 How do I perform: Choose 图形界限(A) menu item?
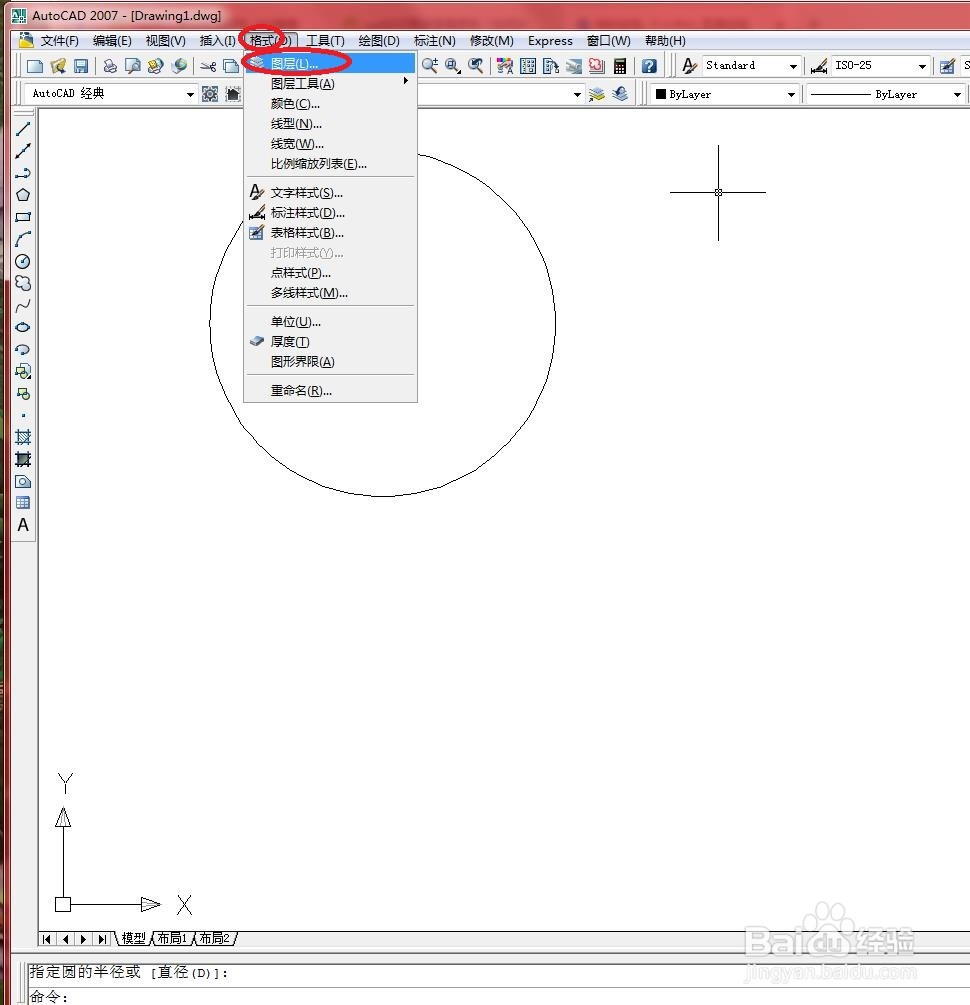coord(330,361)
